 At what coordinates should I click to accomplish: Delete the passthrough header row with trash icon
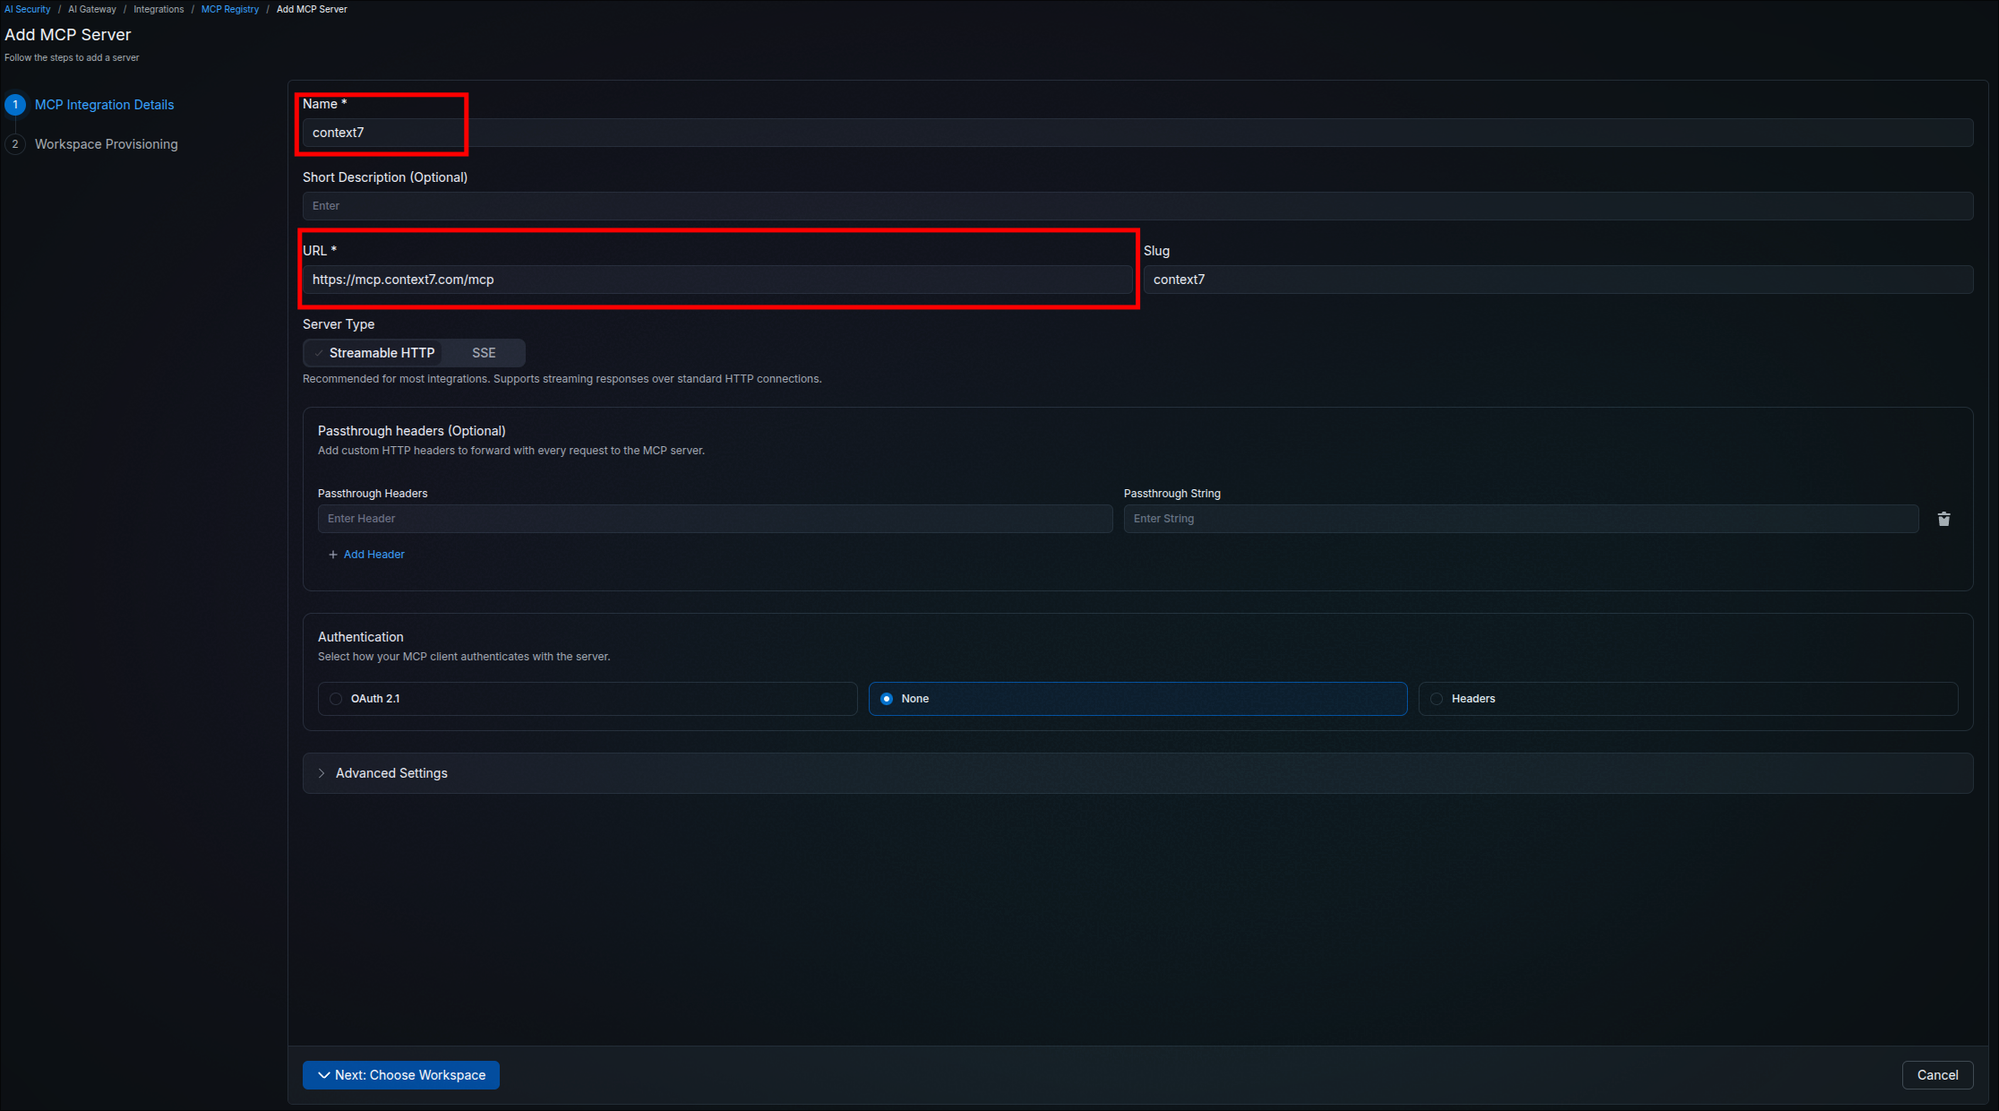click(1943, 518)
